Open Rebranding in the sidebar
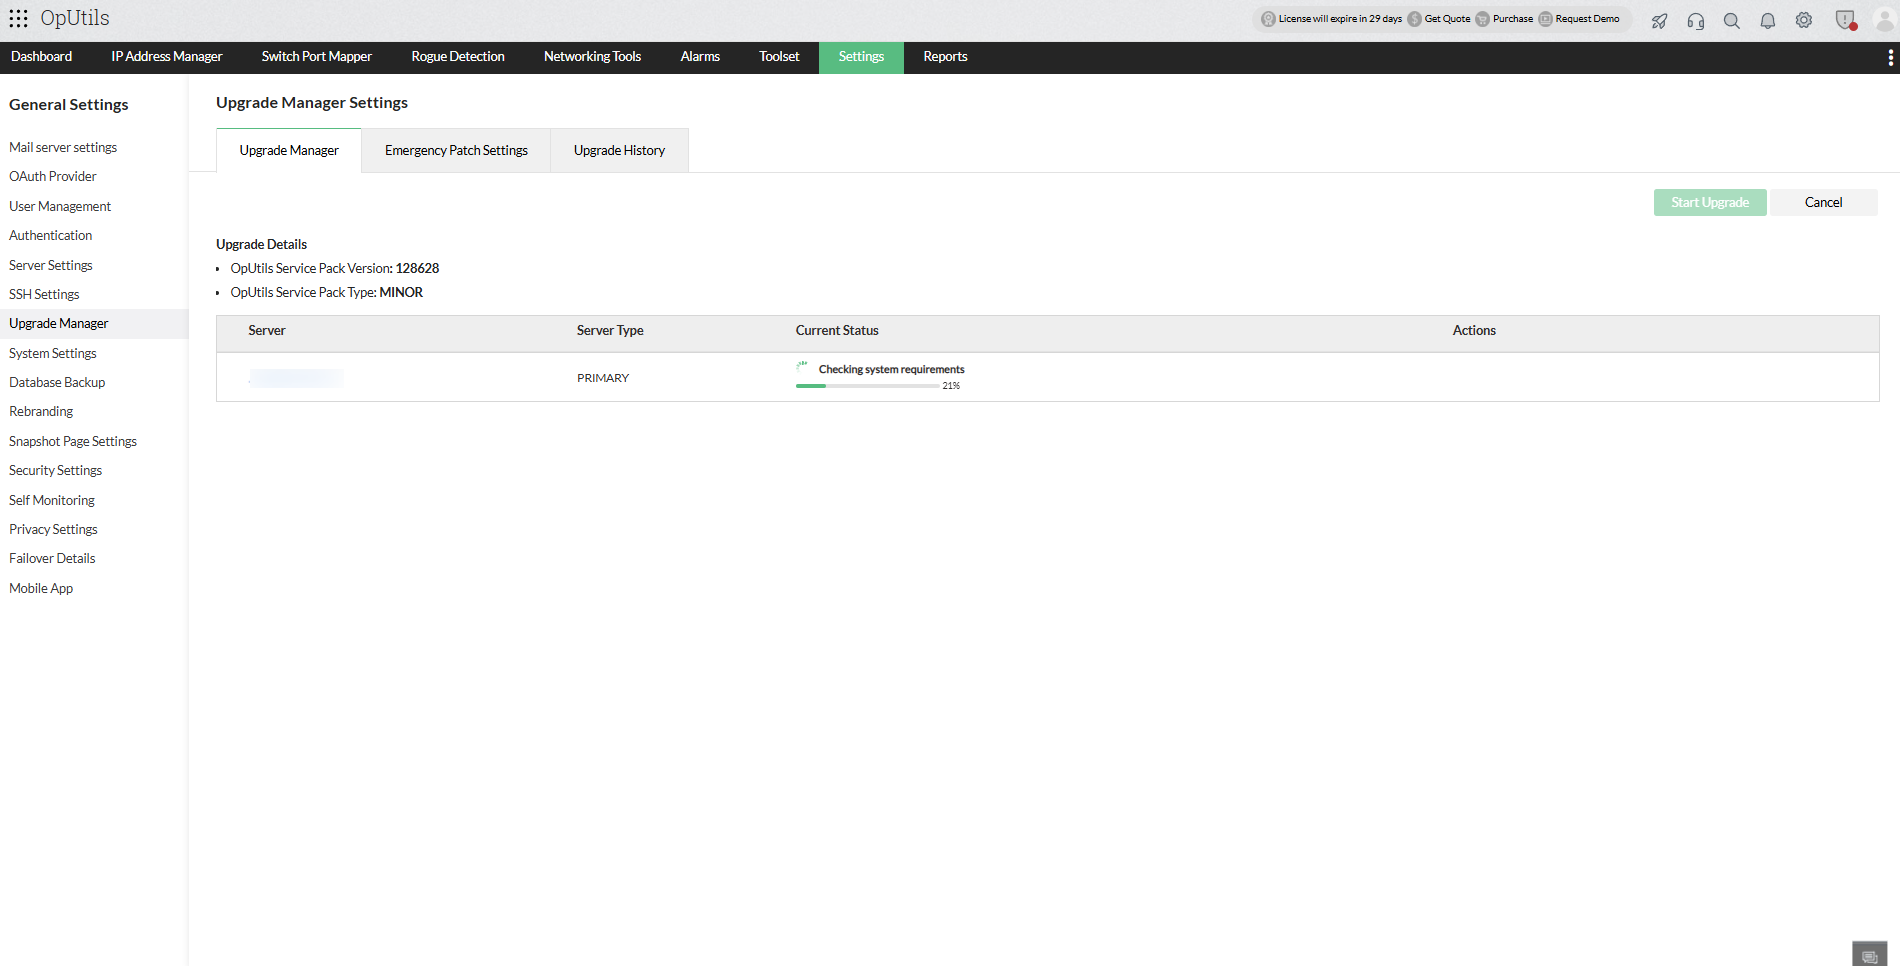This screenshot has width=1900, height=966. tap(41, 412)
